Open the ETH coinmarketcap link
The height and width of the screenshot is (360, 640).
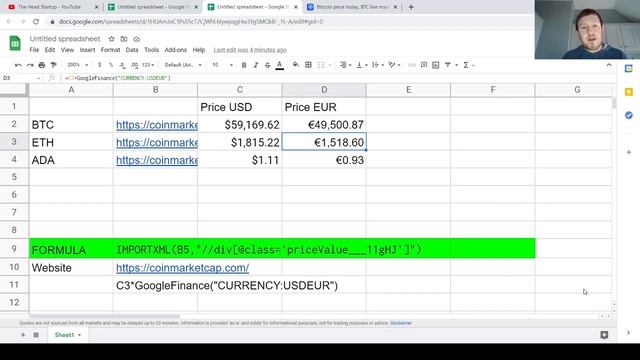tap(157, 142)
